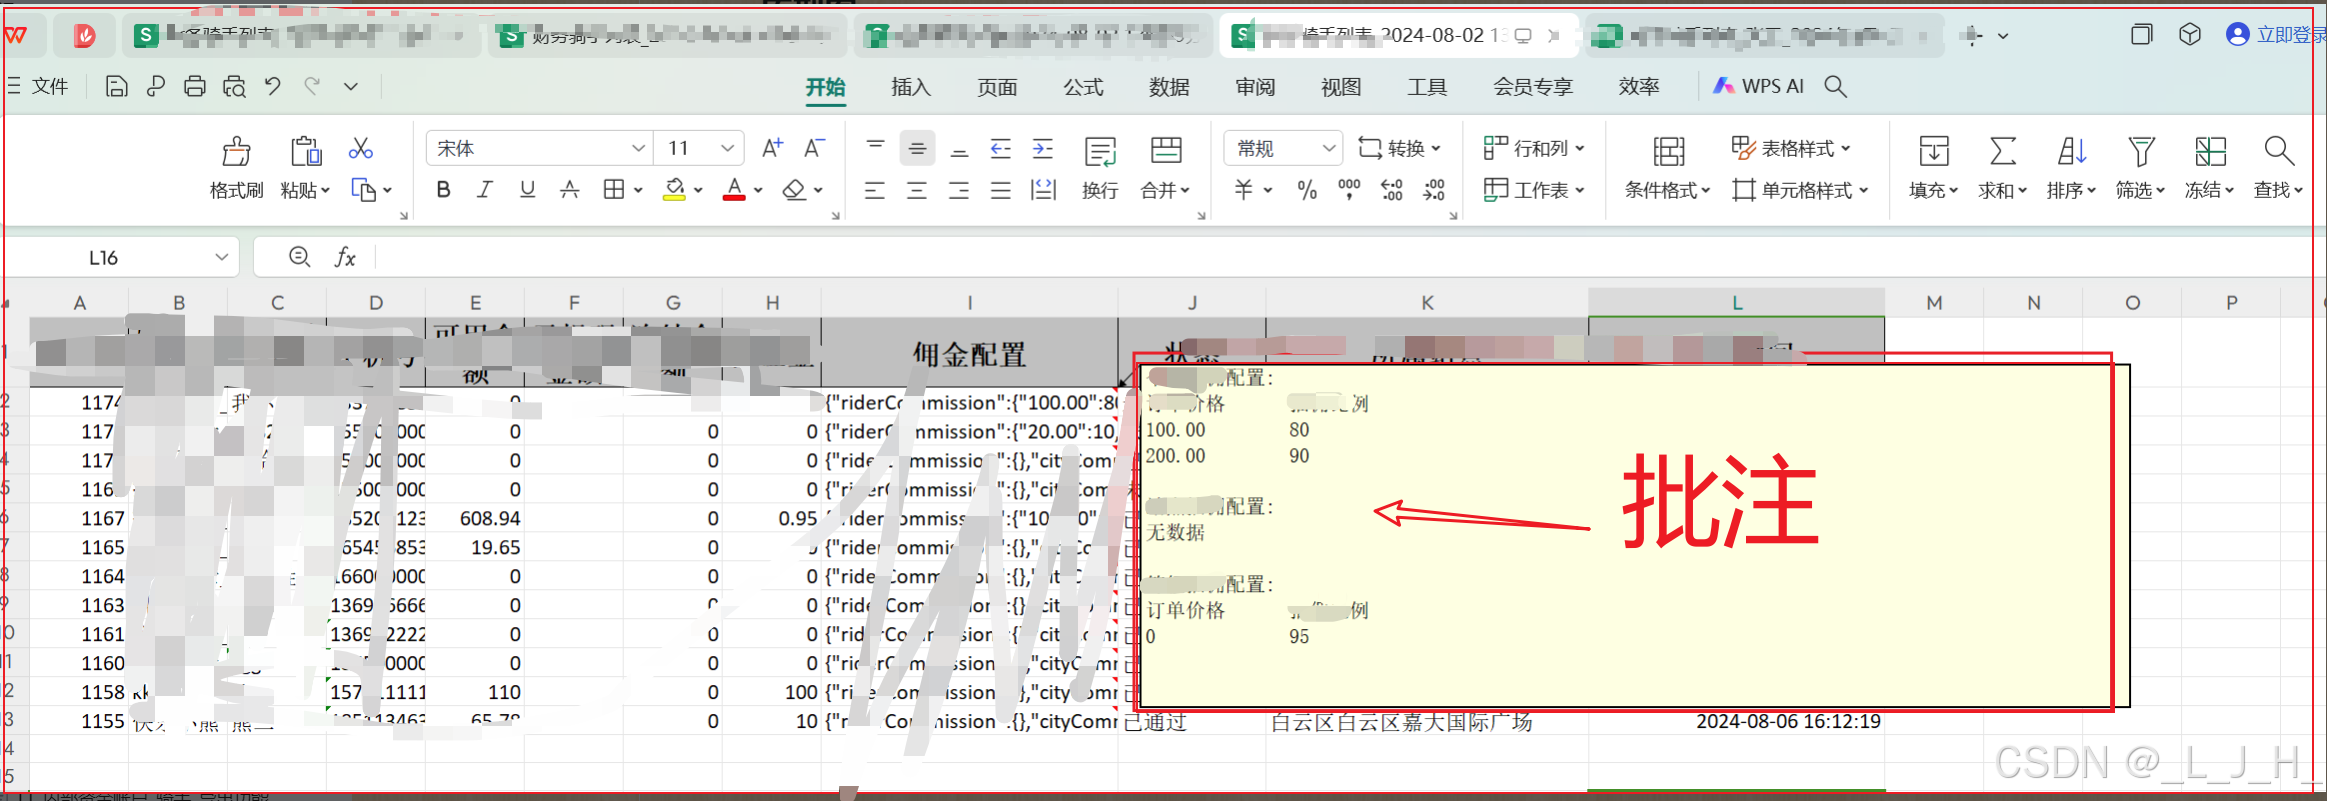The image size is (2327, 801).
Task: Click the cell Borders icon
Action: pos(614,189)
